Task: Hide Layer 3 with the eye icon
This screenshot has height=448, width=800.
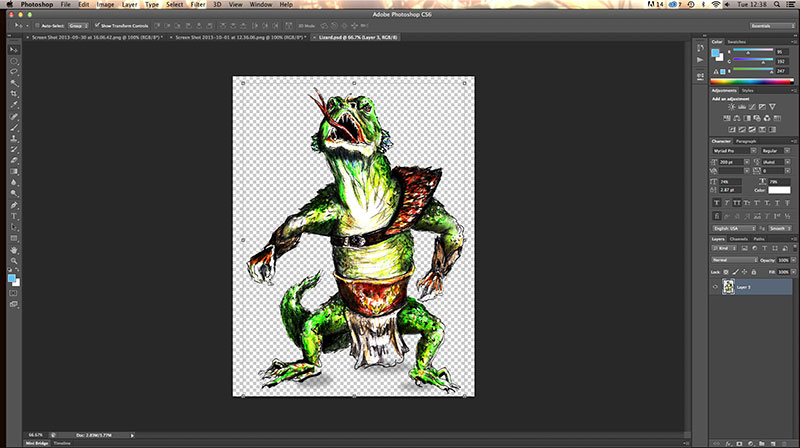Action: [715, 287]
